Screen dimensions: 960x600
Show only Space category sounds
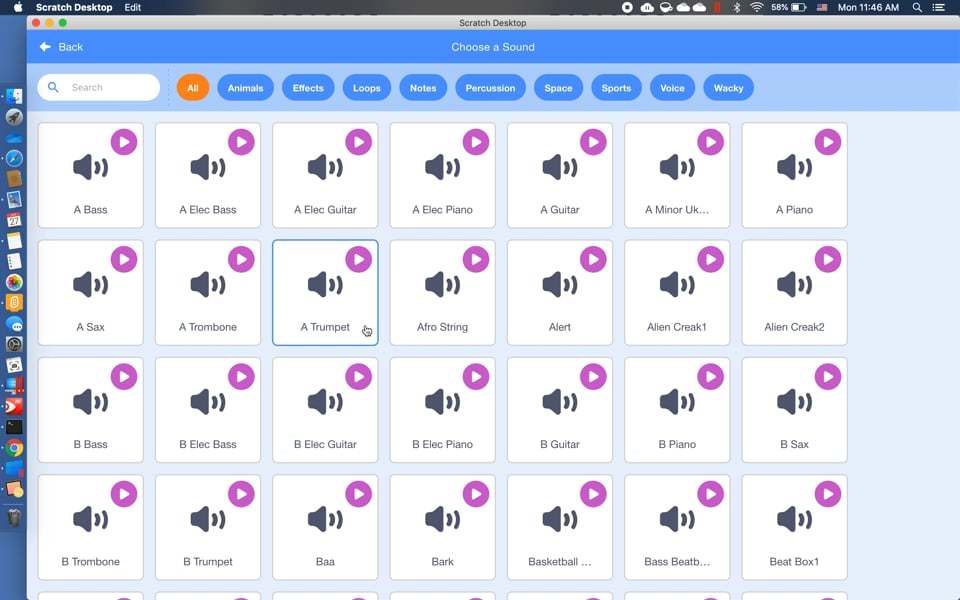(x=558, y=88)
